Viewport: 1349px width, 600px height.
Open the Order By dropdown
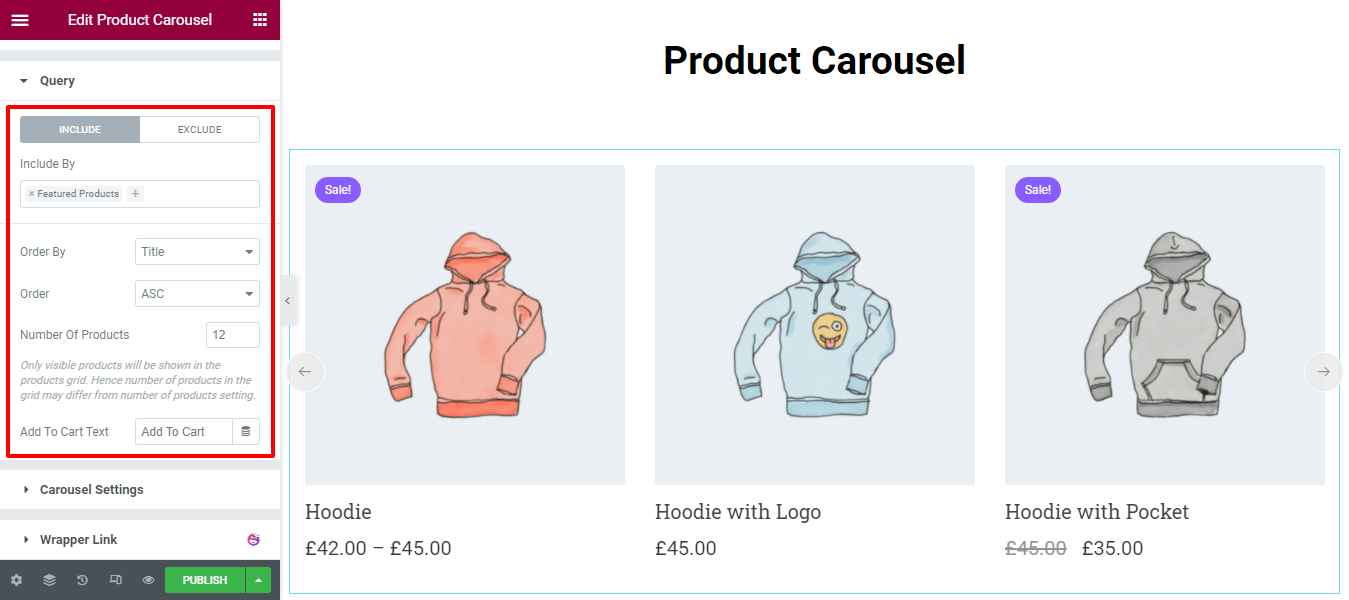pos(197,252)
